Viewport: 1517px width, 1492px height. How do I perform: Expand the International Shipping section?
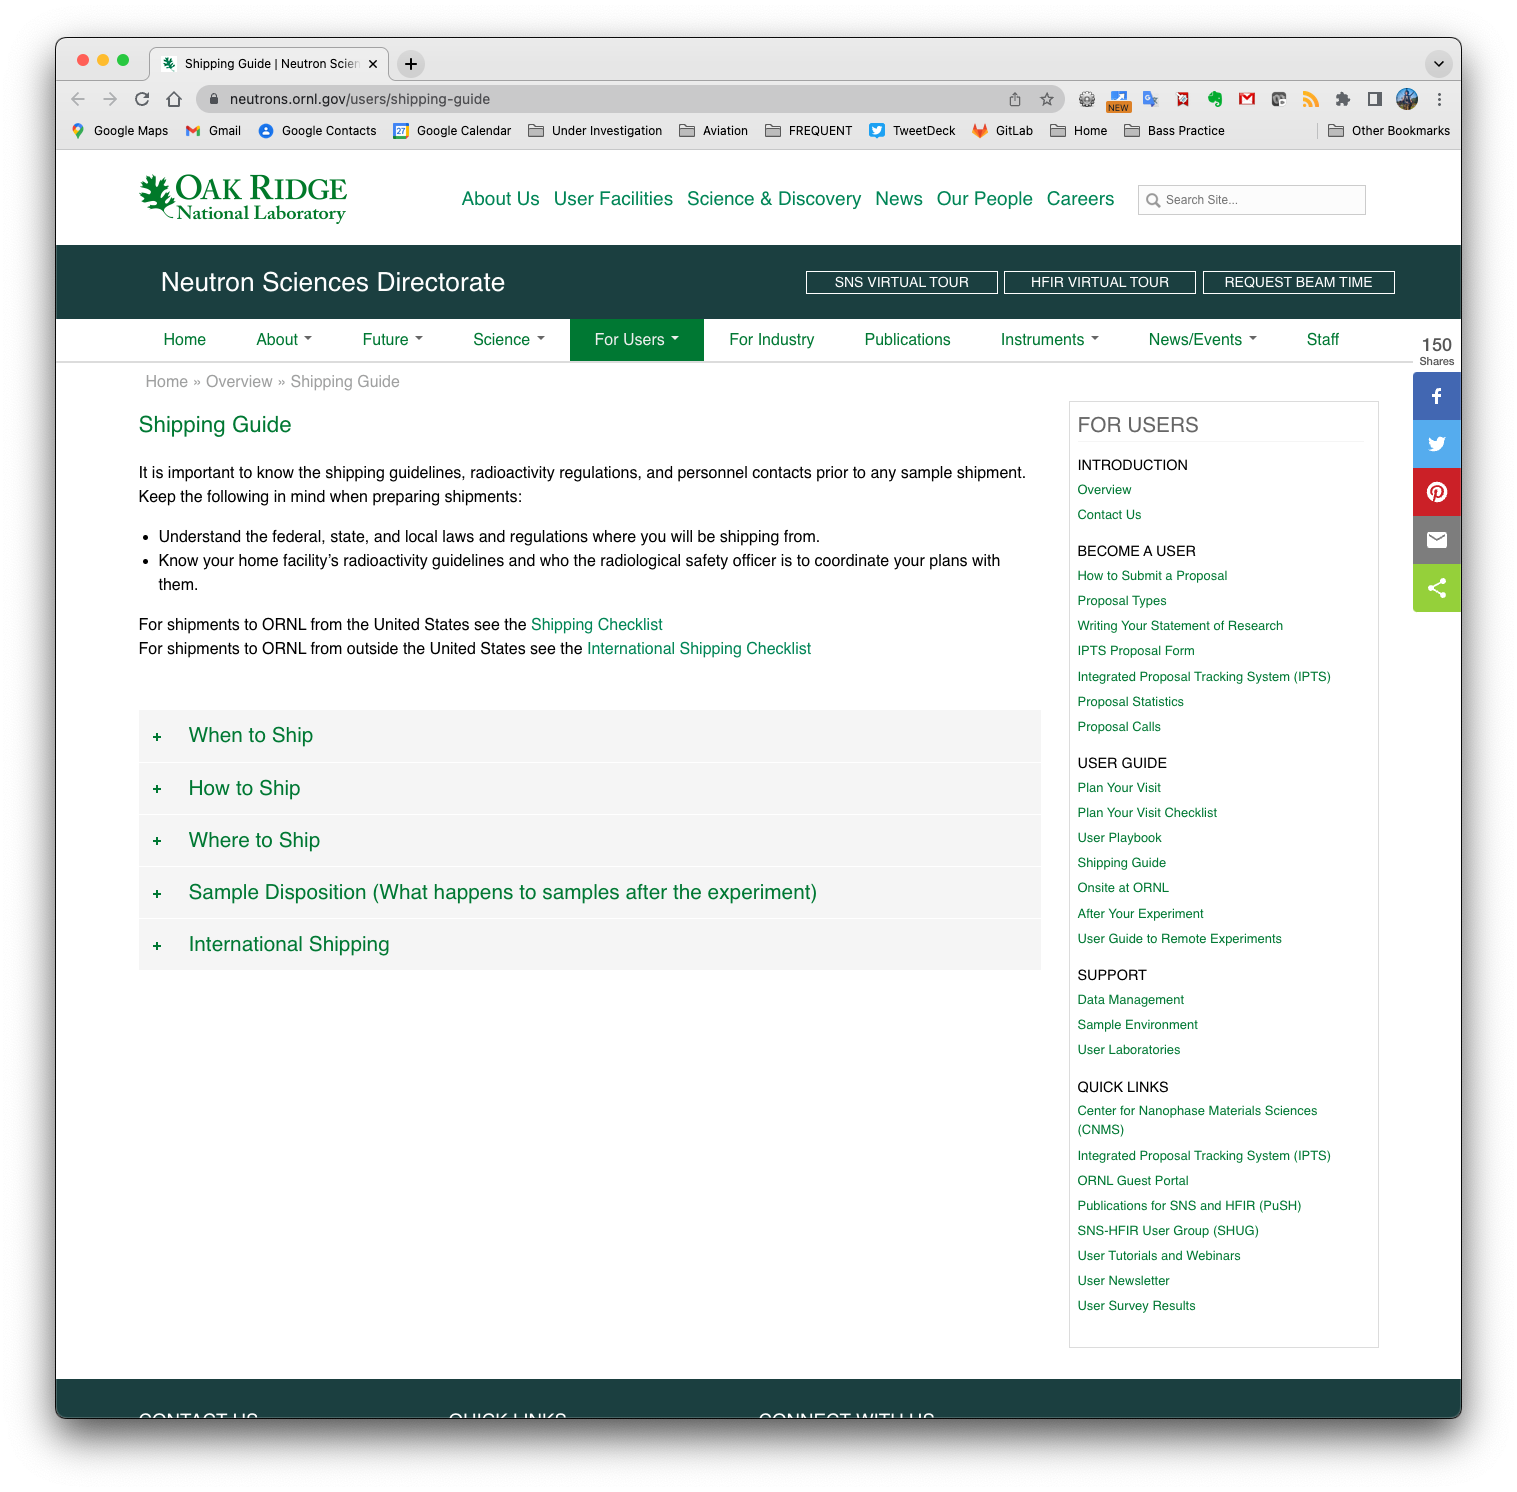(289, 944)
